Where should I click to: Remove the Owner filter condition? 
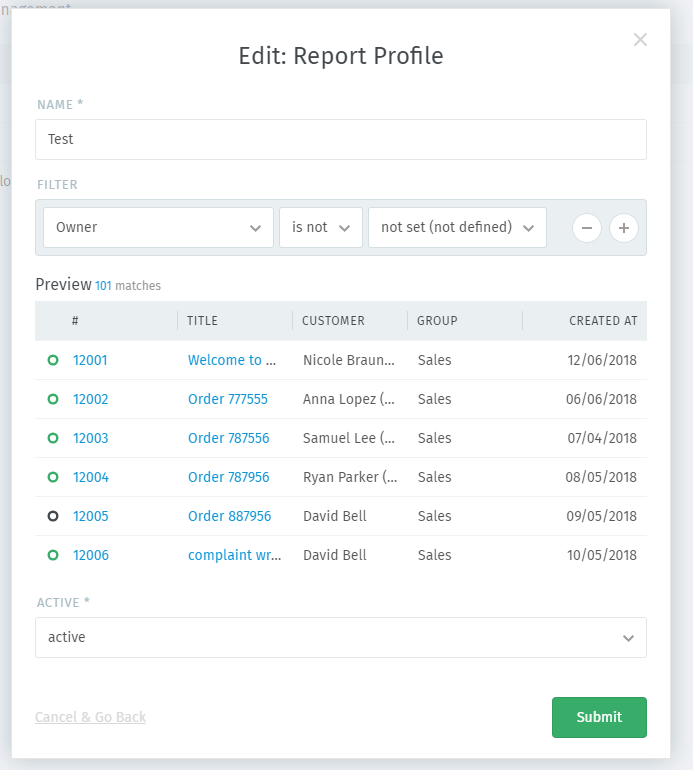point(586,228)
